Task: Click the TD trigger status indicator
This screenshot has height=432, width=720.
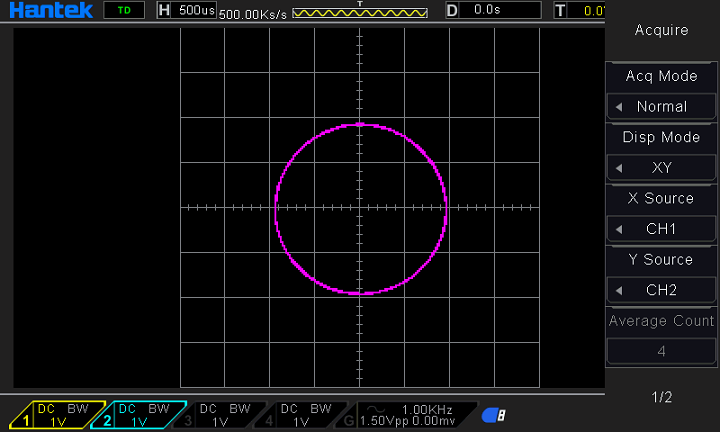Action: coord(123,11)
